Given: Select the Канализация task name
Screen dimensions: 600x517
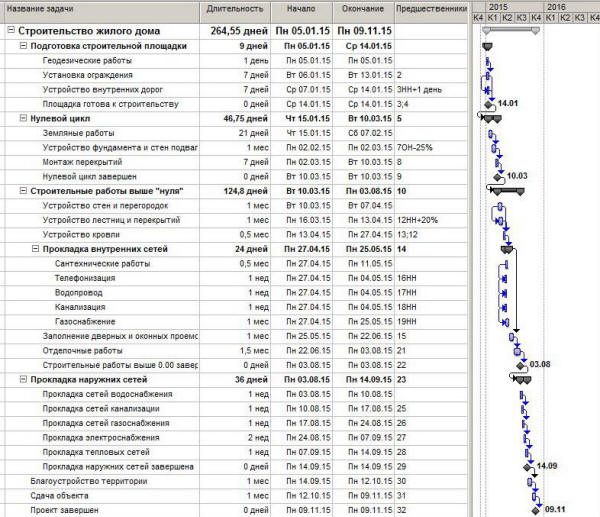Looking at the screenshot, I should click(80, 307).
